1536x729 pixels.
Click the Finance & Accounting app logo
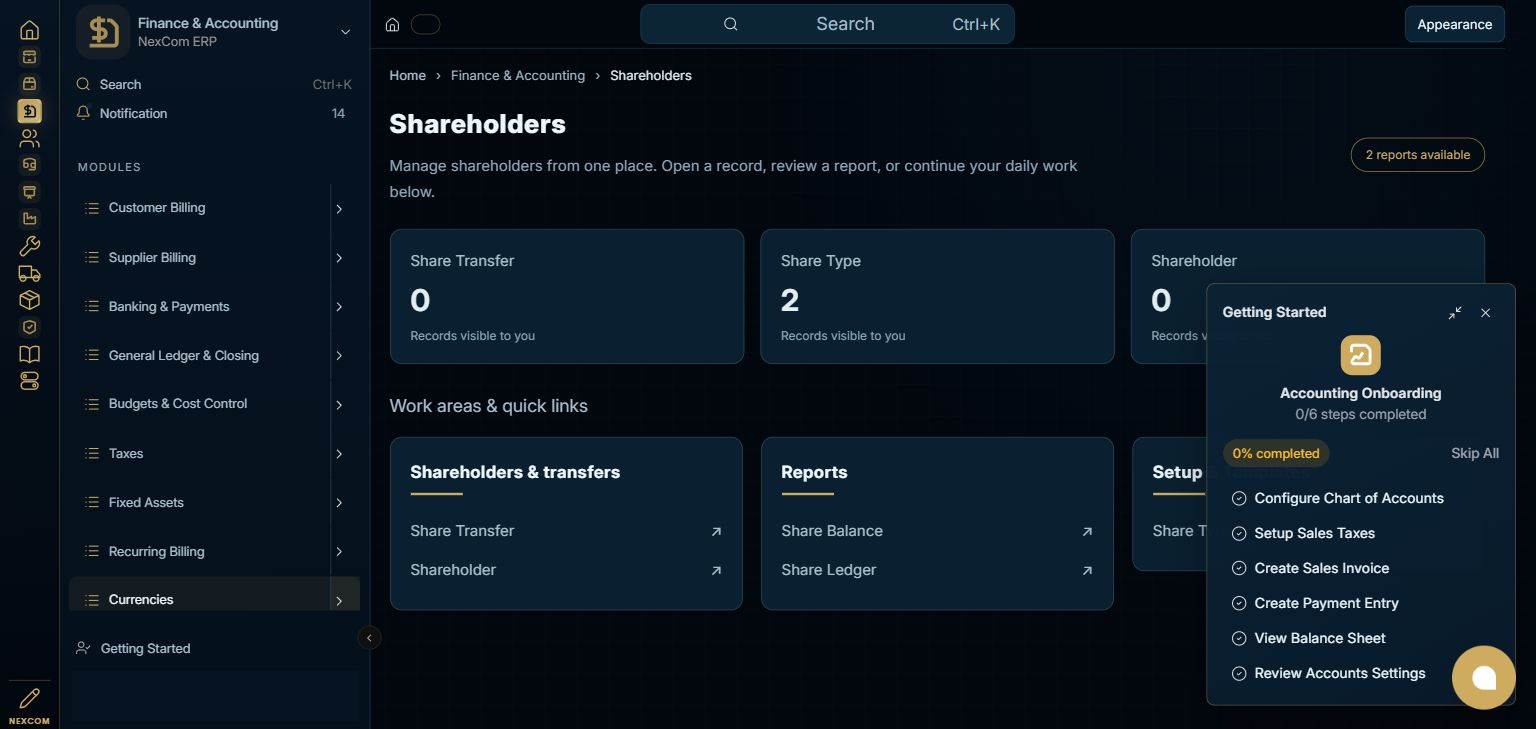pyautogui.click(x=103, y=32)
